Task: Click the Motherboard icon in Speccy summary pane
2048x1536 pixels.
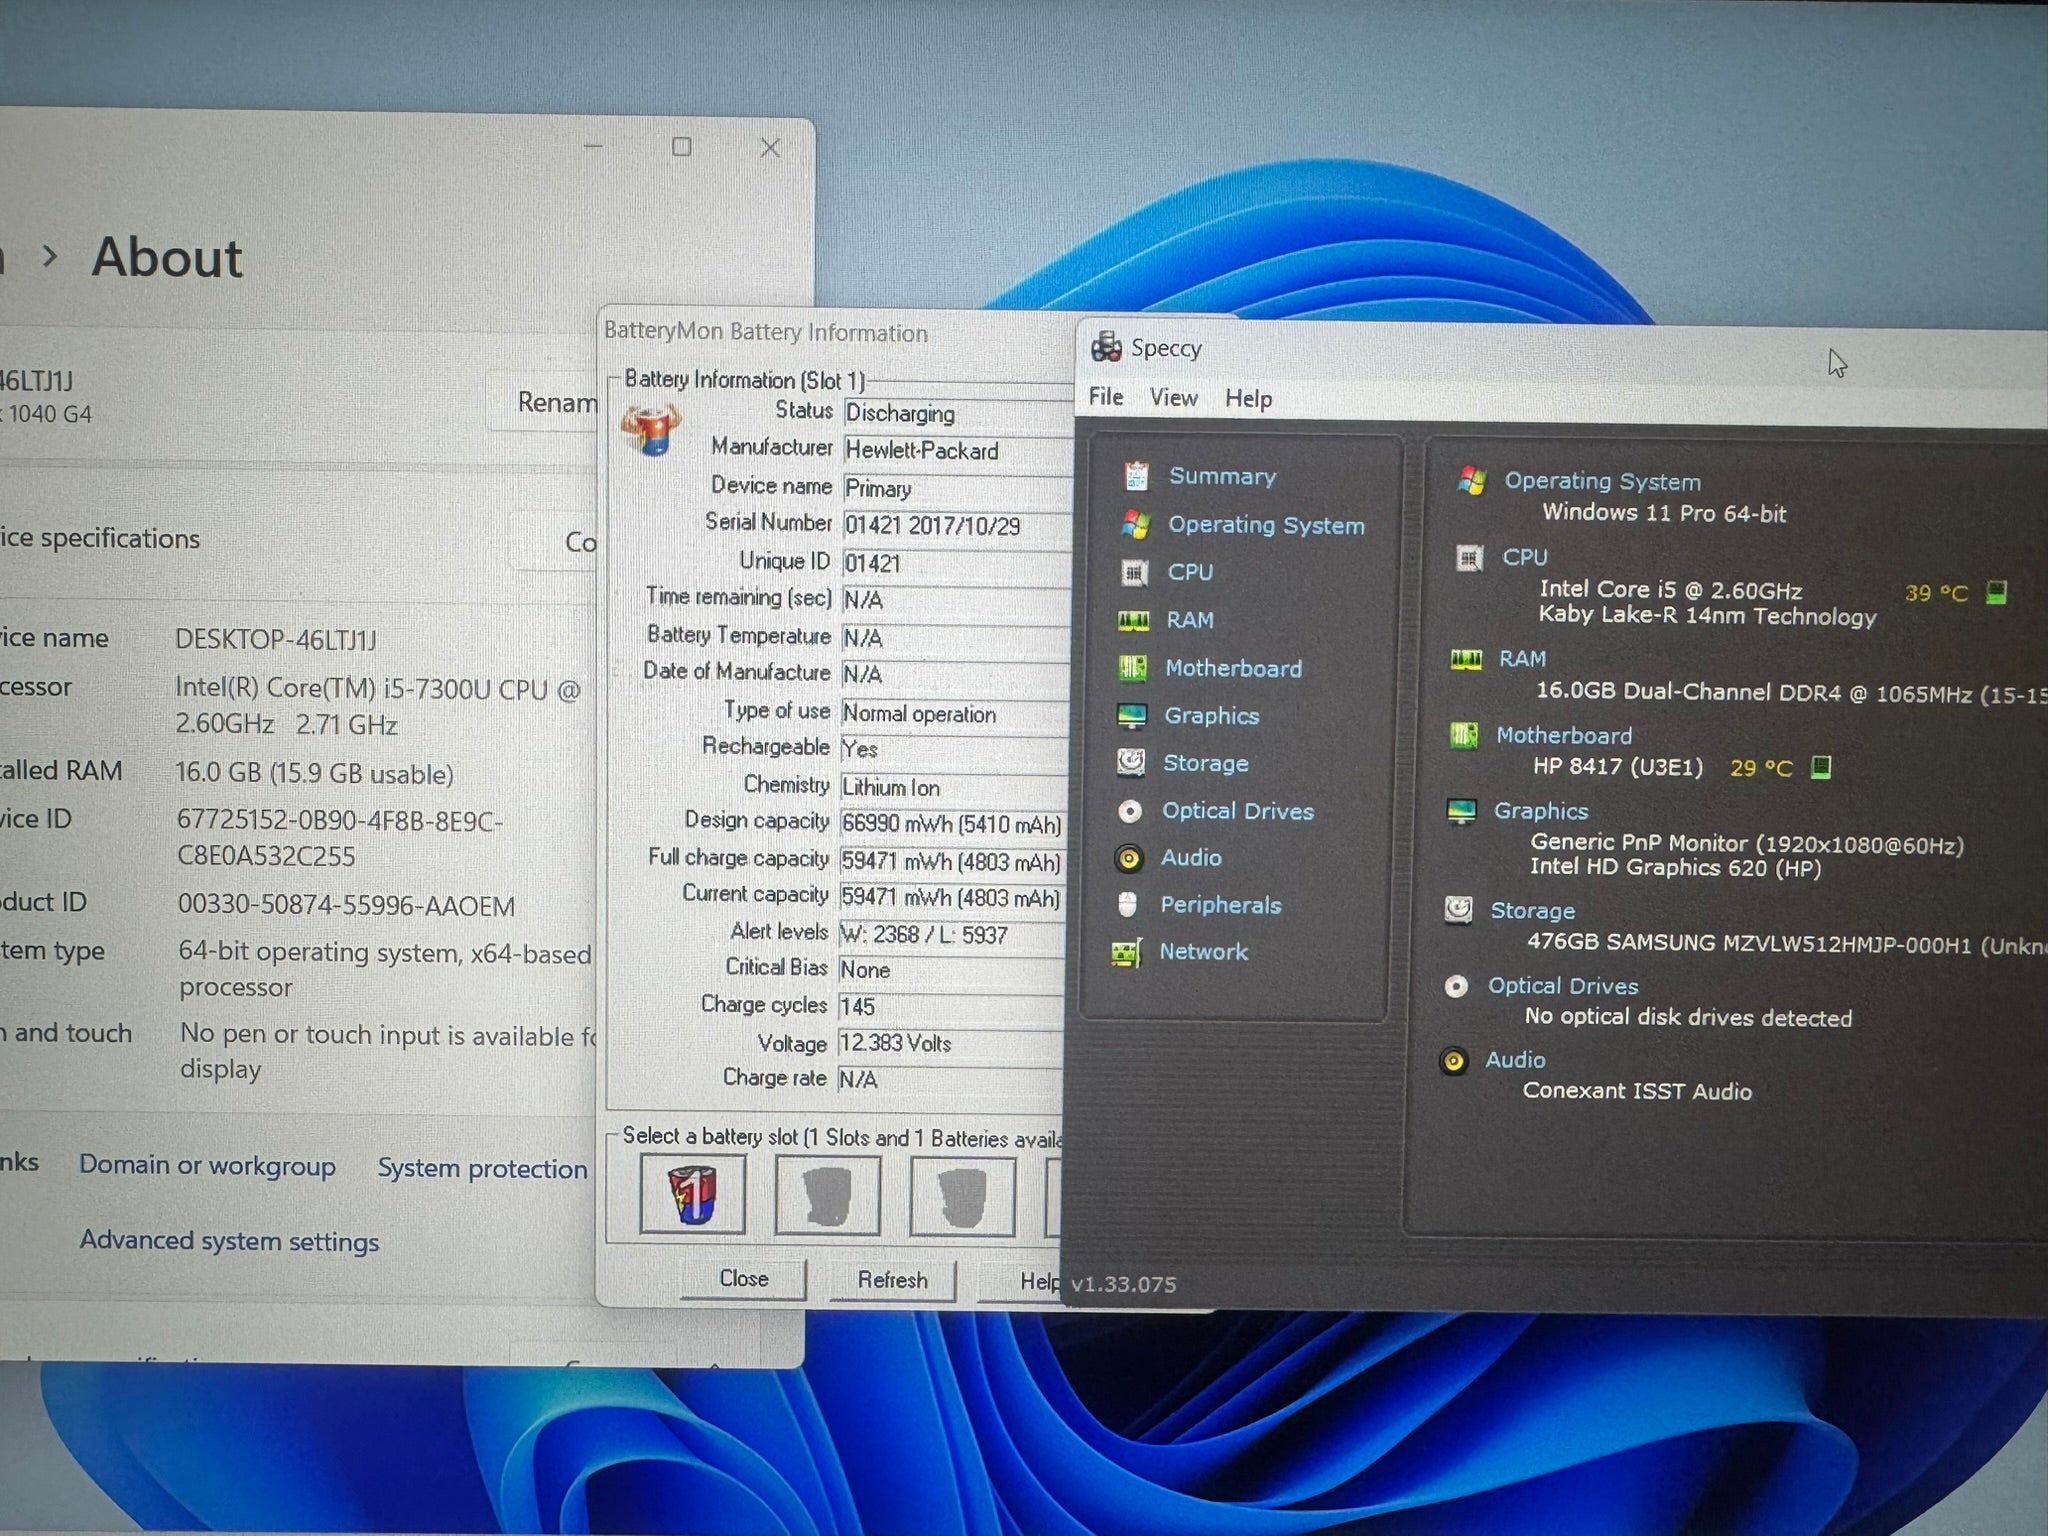Action: [x=1464, y=736]
